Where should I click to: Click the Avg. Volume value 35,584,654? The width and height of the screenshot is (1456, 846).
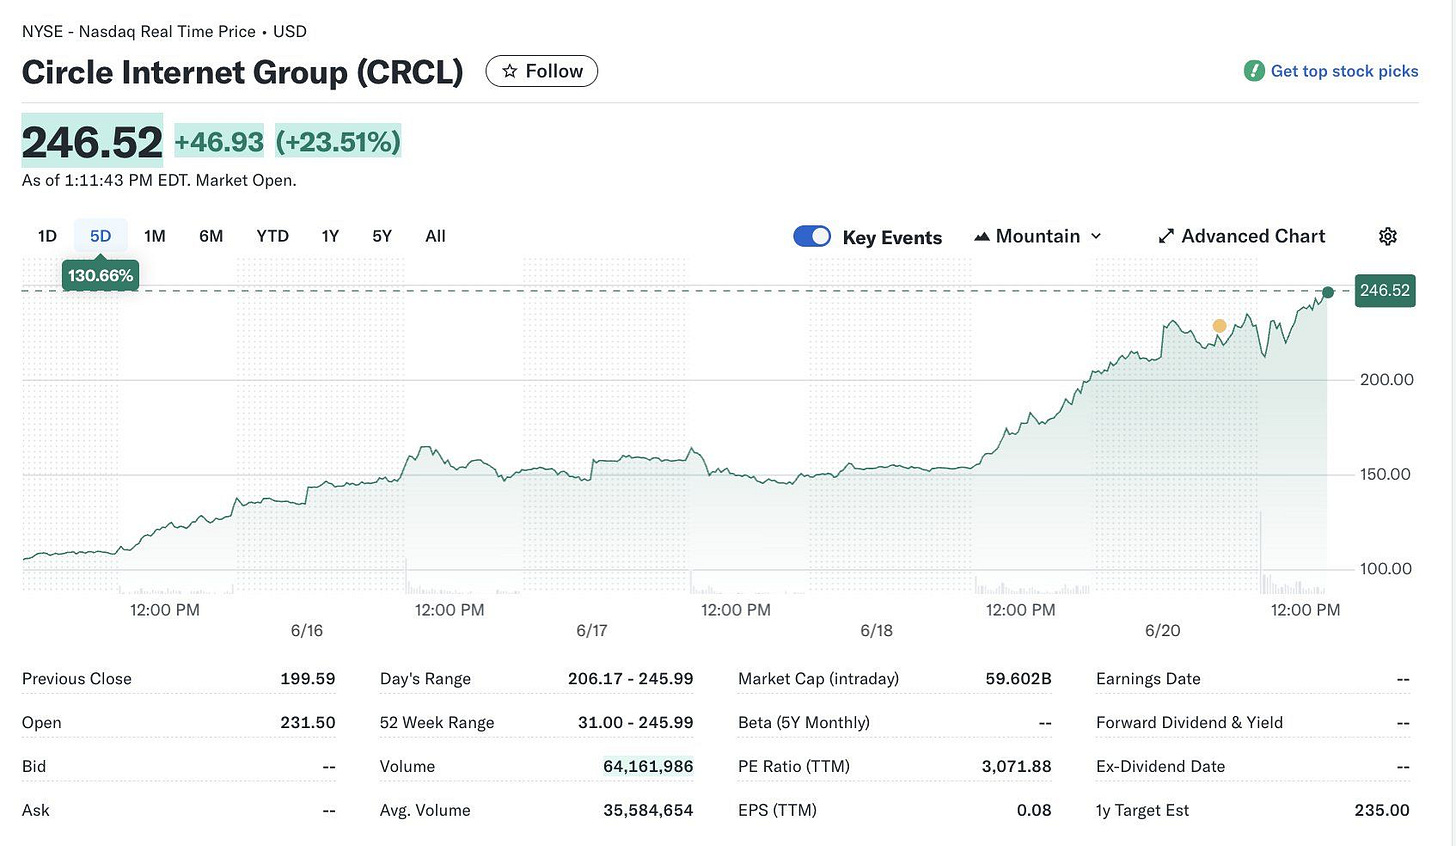tap(648, 811)
